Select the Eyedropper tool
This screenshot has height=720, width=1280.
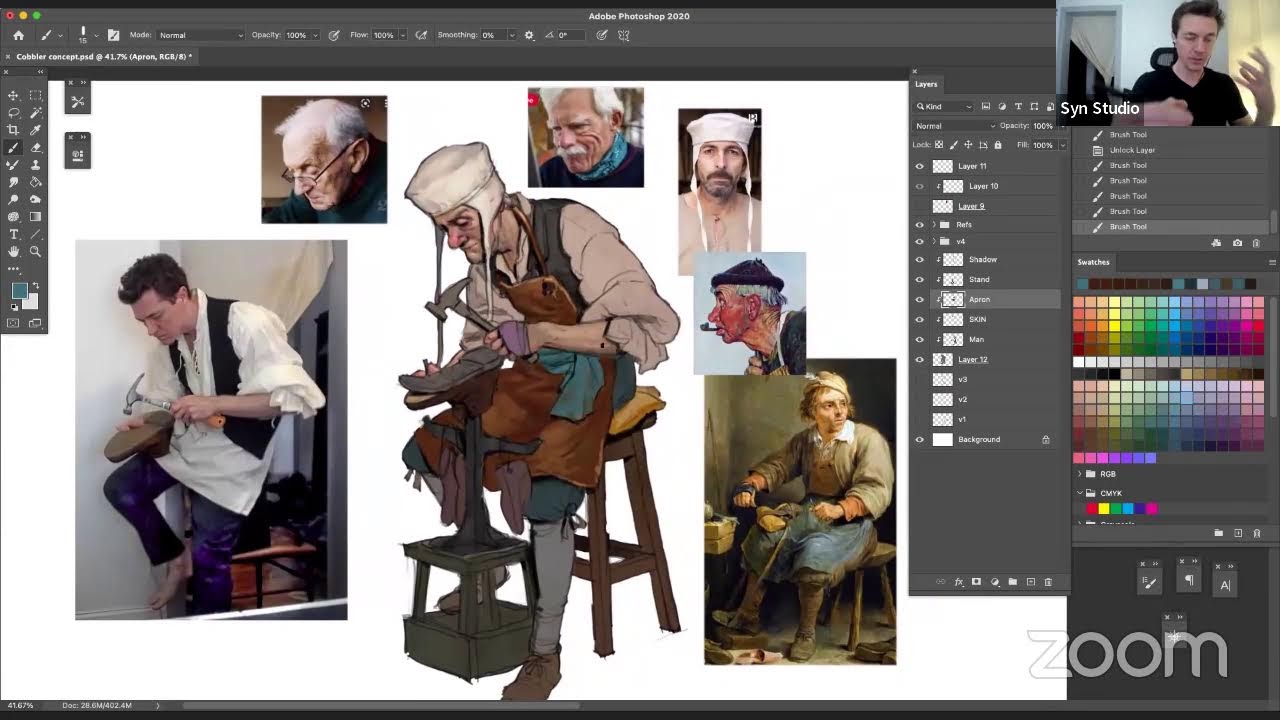point(35,130)
